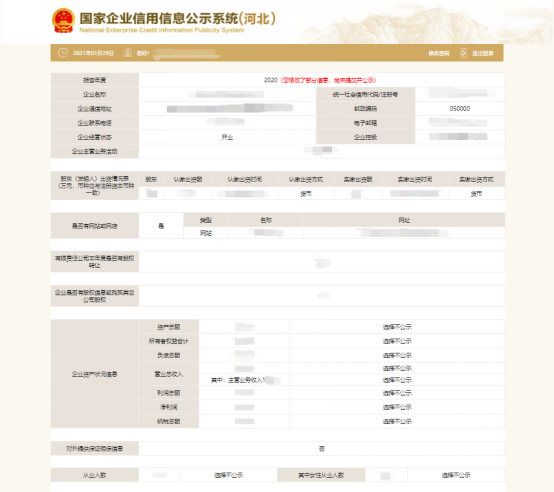Click the 认缴出资方式 column header
The image size is (554, 492).
(x=306, y=179)
